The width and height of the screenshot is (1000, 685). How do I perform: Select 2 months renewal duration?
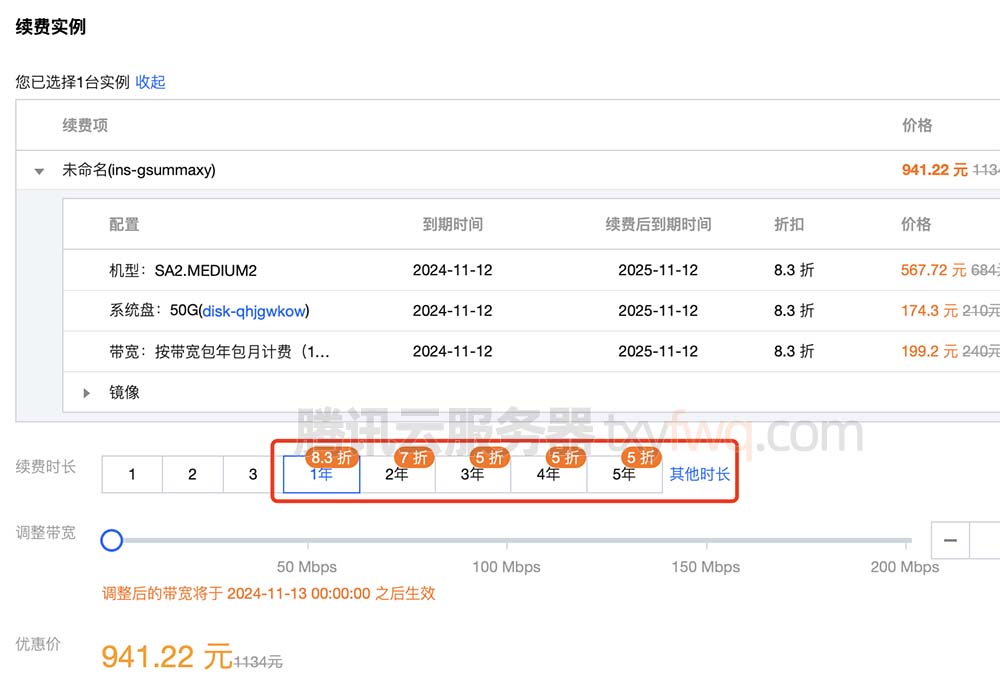[193, 474]
